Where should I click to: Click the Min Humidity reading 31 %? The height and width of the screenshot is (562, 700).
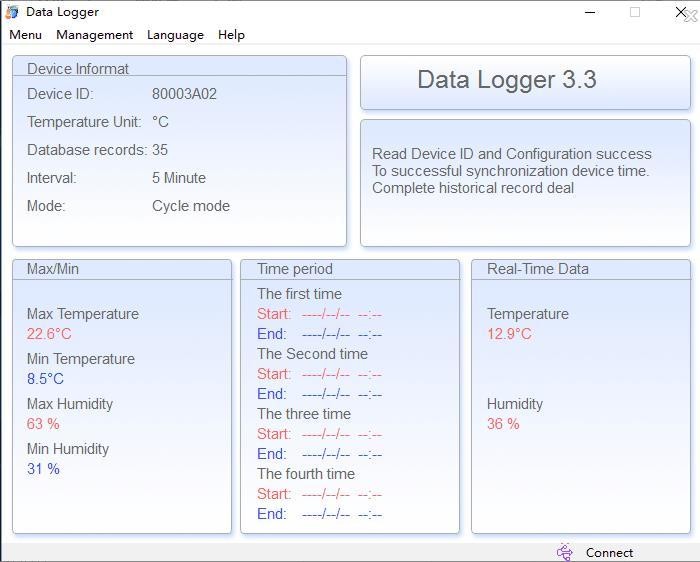tap(43, 469)
